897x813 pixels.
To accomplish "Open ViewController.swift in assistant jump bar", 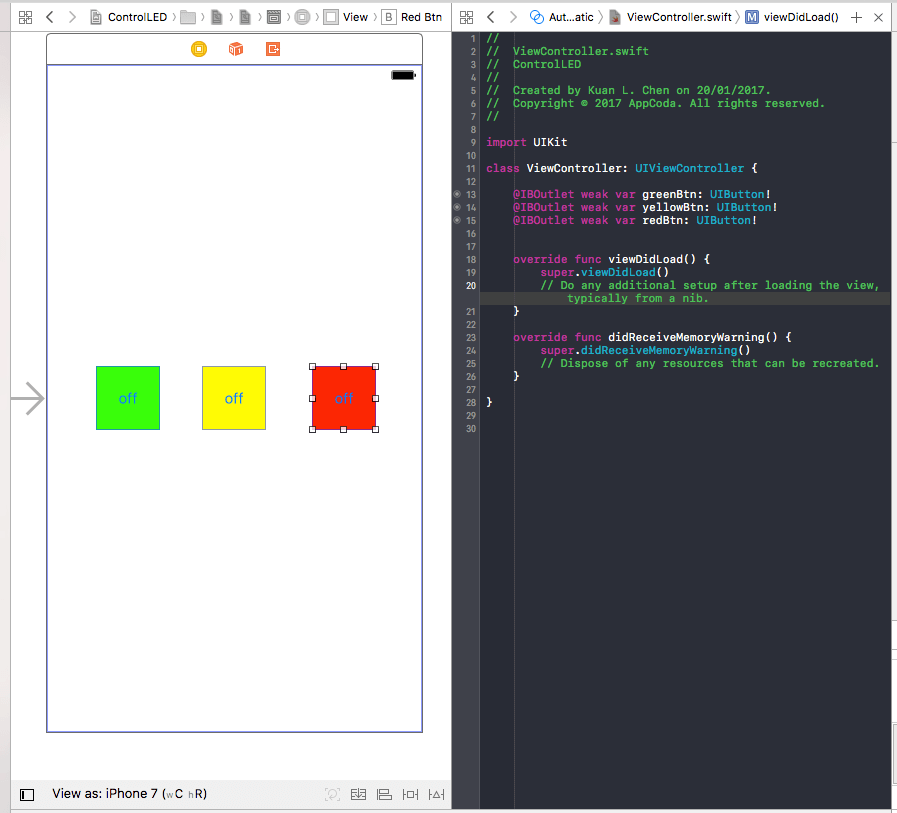I will [x=670, y=17].
